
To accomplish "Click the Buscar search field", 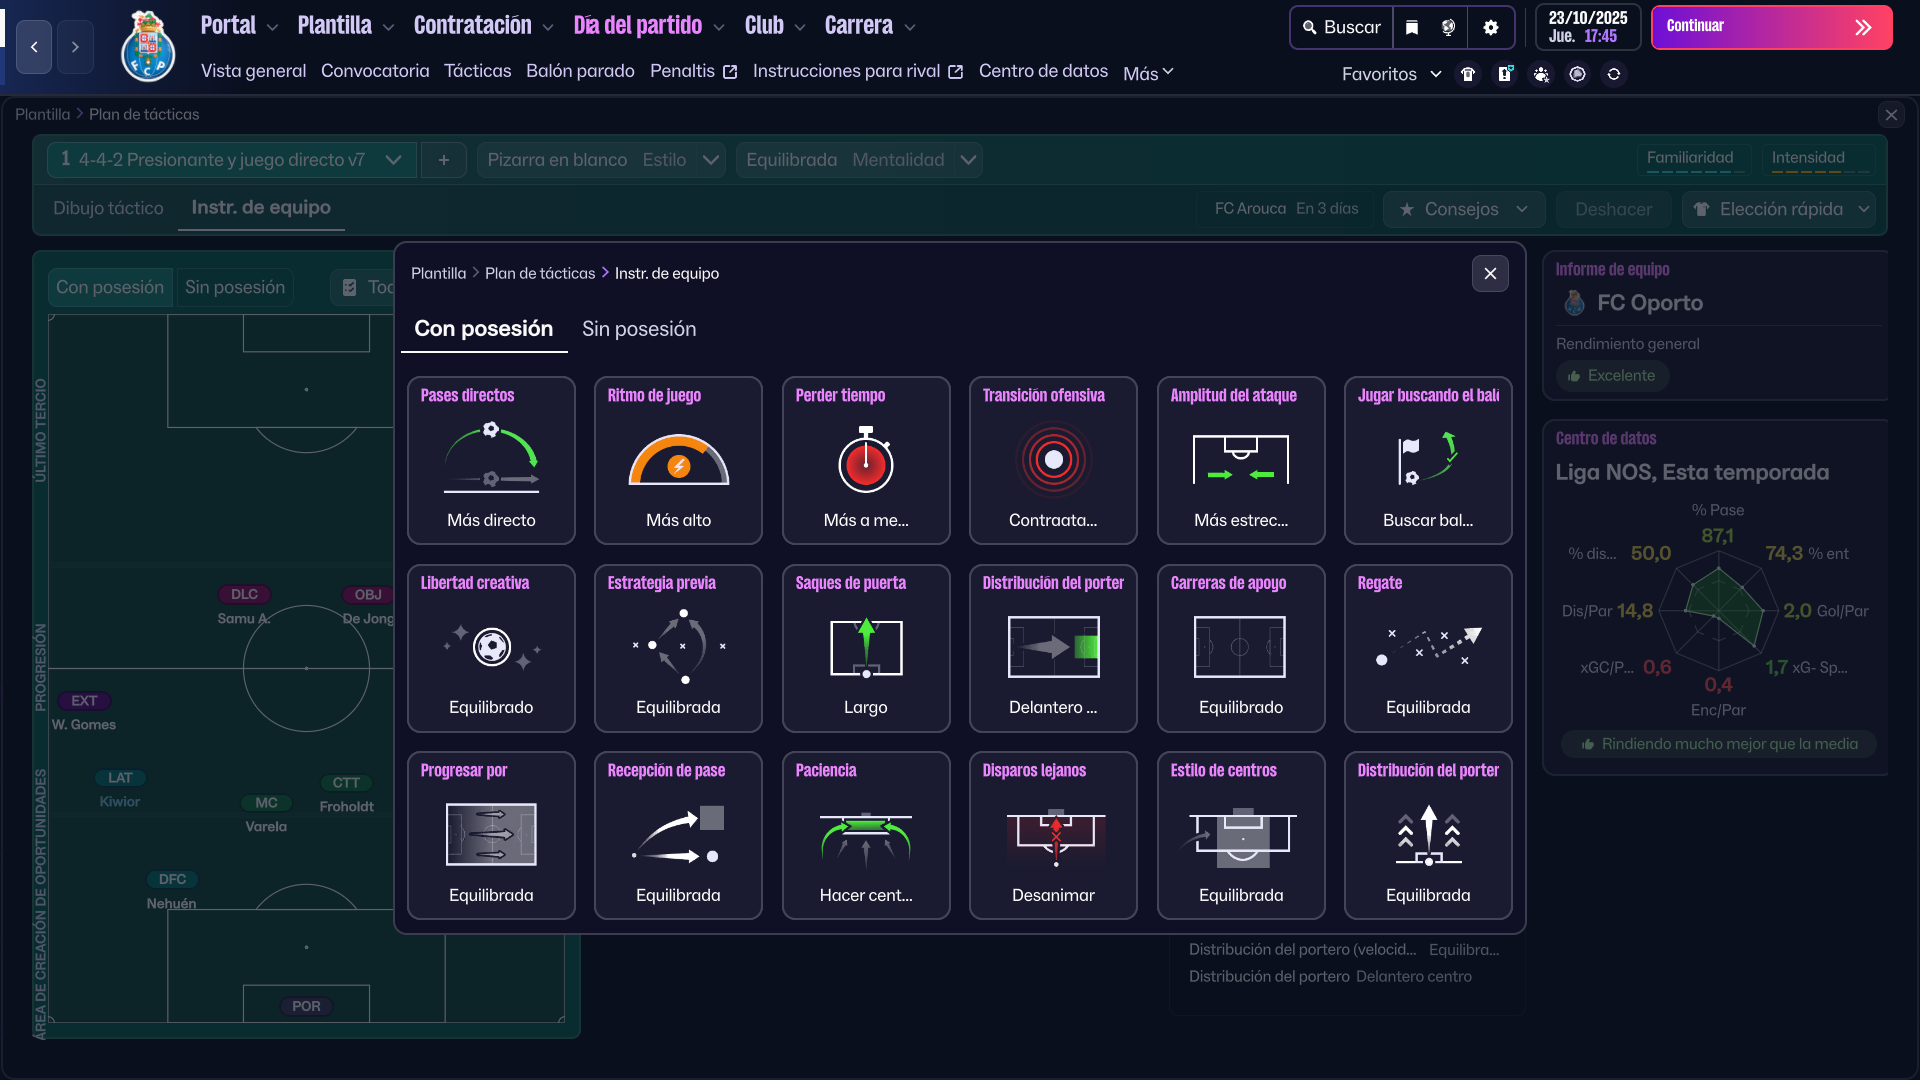I will click(x=1341, y=28).
